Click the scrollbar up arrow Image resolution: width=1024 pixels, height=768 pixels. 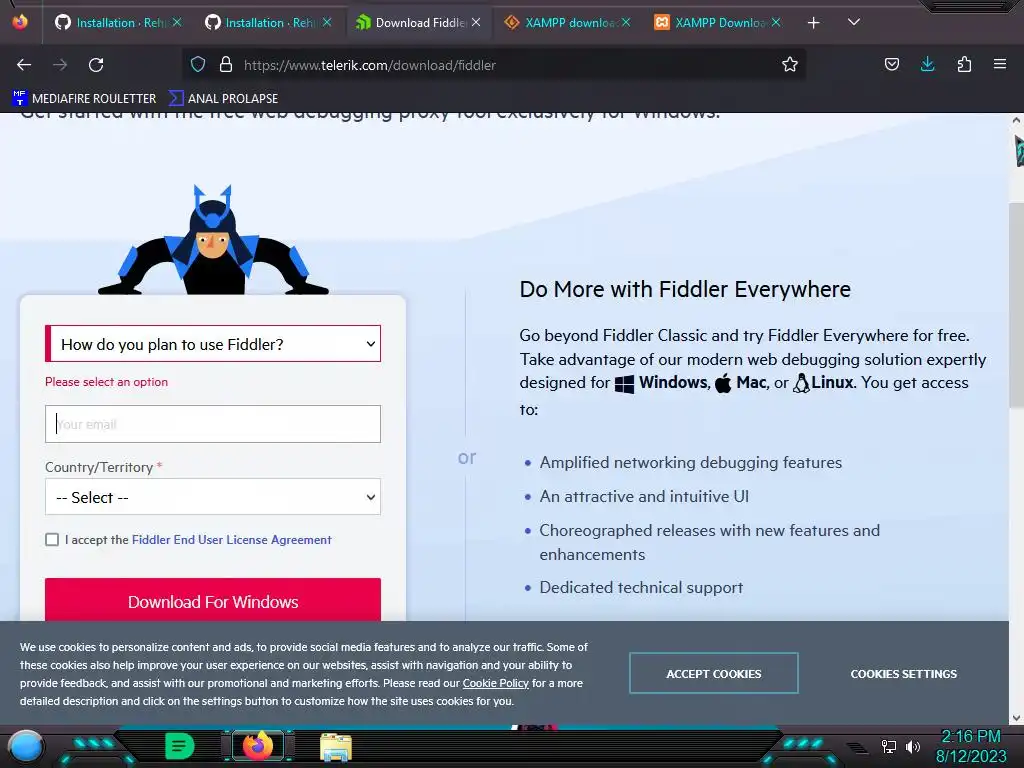(x=1016, y=120)
